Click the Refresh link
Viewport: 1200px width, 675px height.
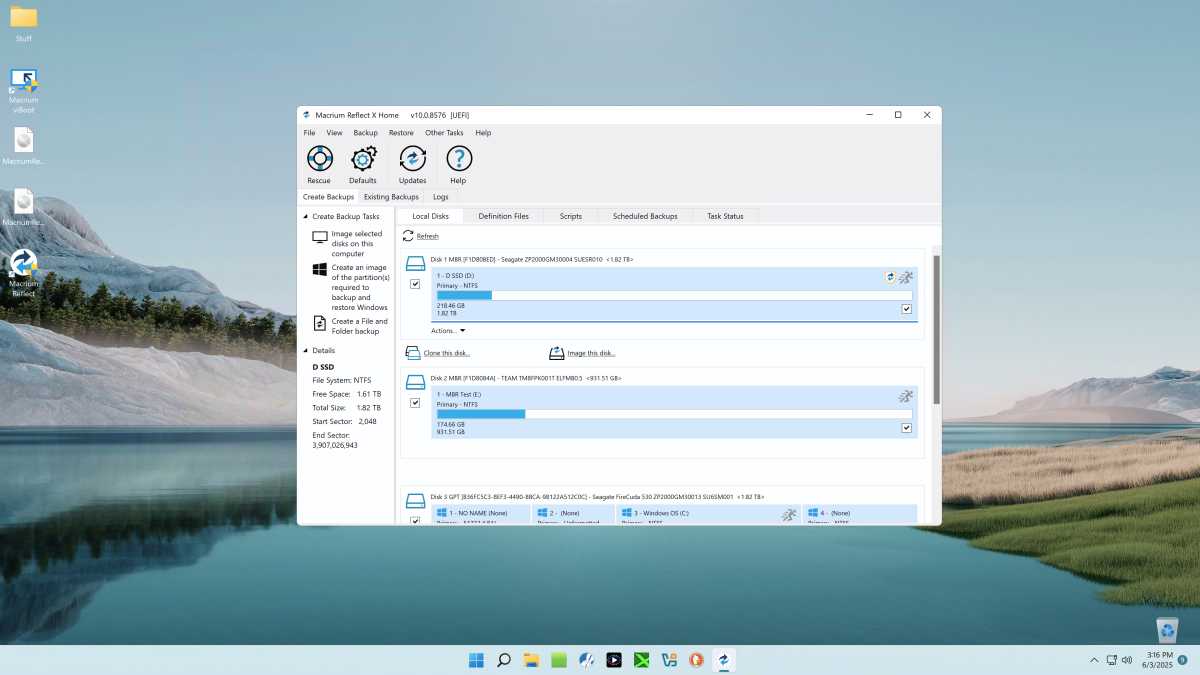pyautogui.click(x=427, y=236)
